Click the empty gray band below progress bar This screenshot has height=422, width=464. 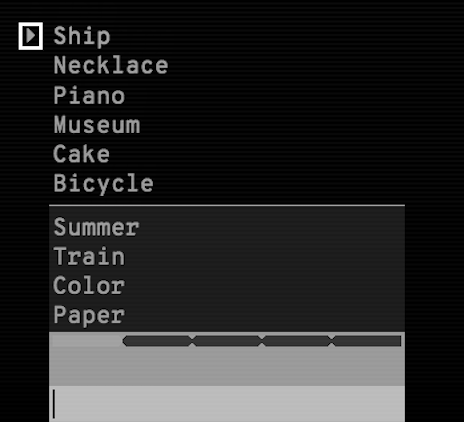(227, 367)
